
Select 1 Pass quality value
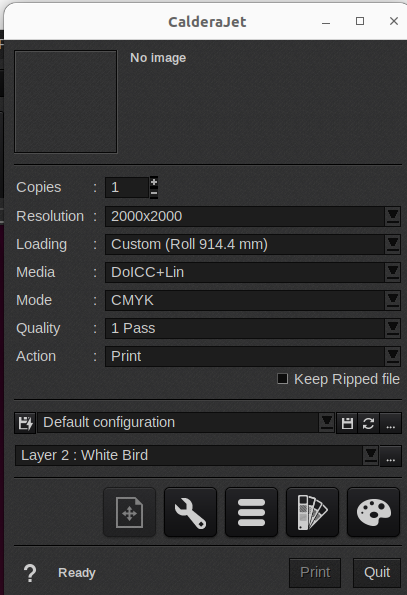coord(133,328)
